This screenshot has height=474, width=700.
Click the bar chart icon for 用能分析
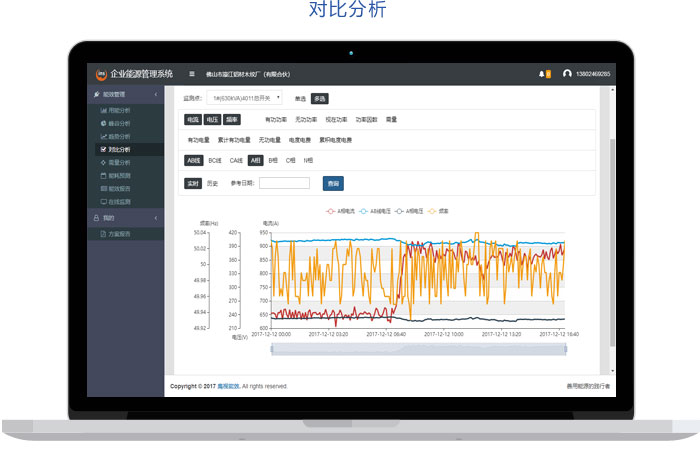point(104,110)
